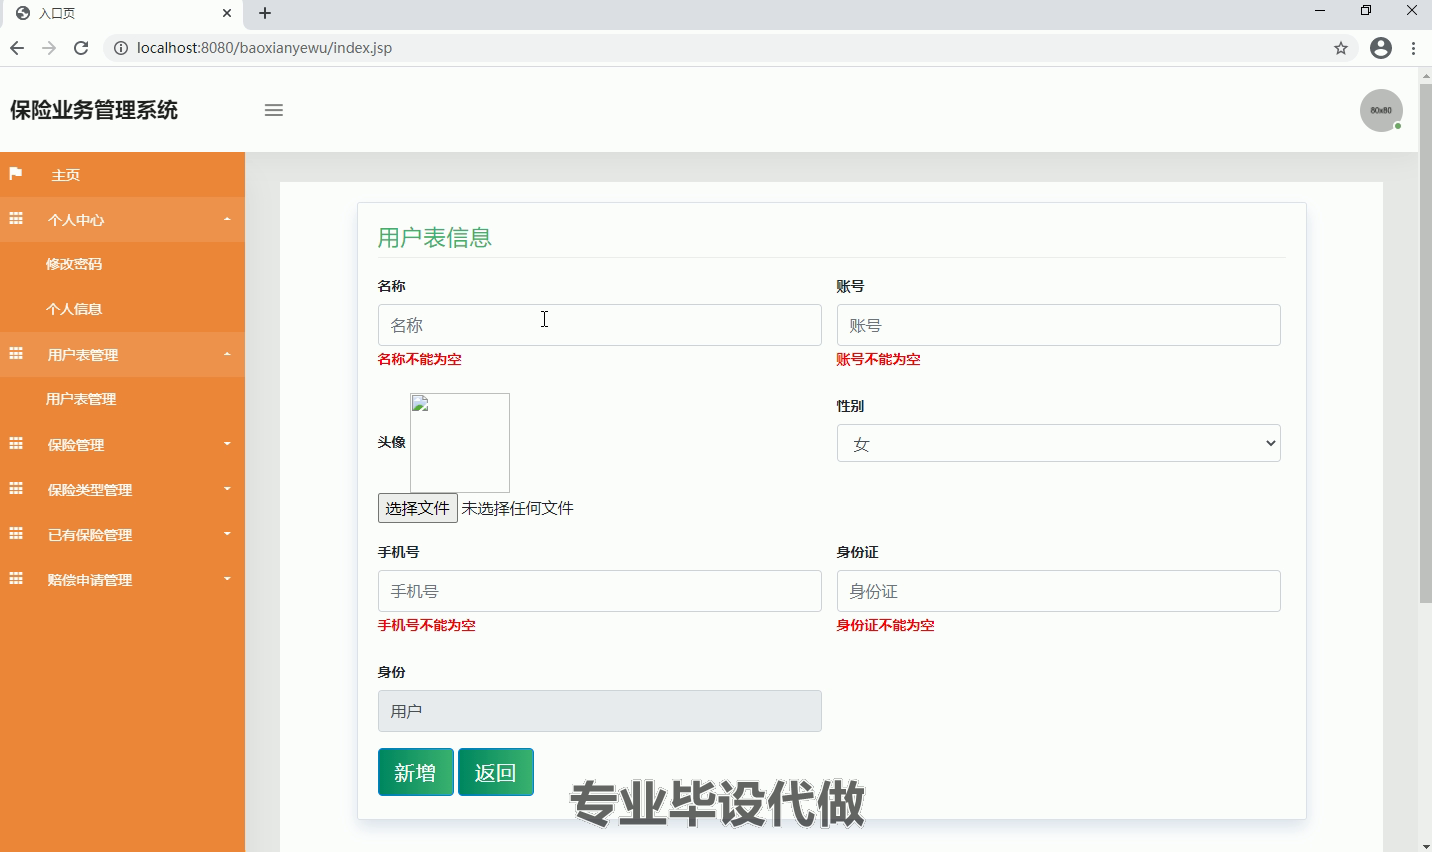
Task: Select the 入口页 browser tab
Action: click(x=120, y=14)
